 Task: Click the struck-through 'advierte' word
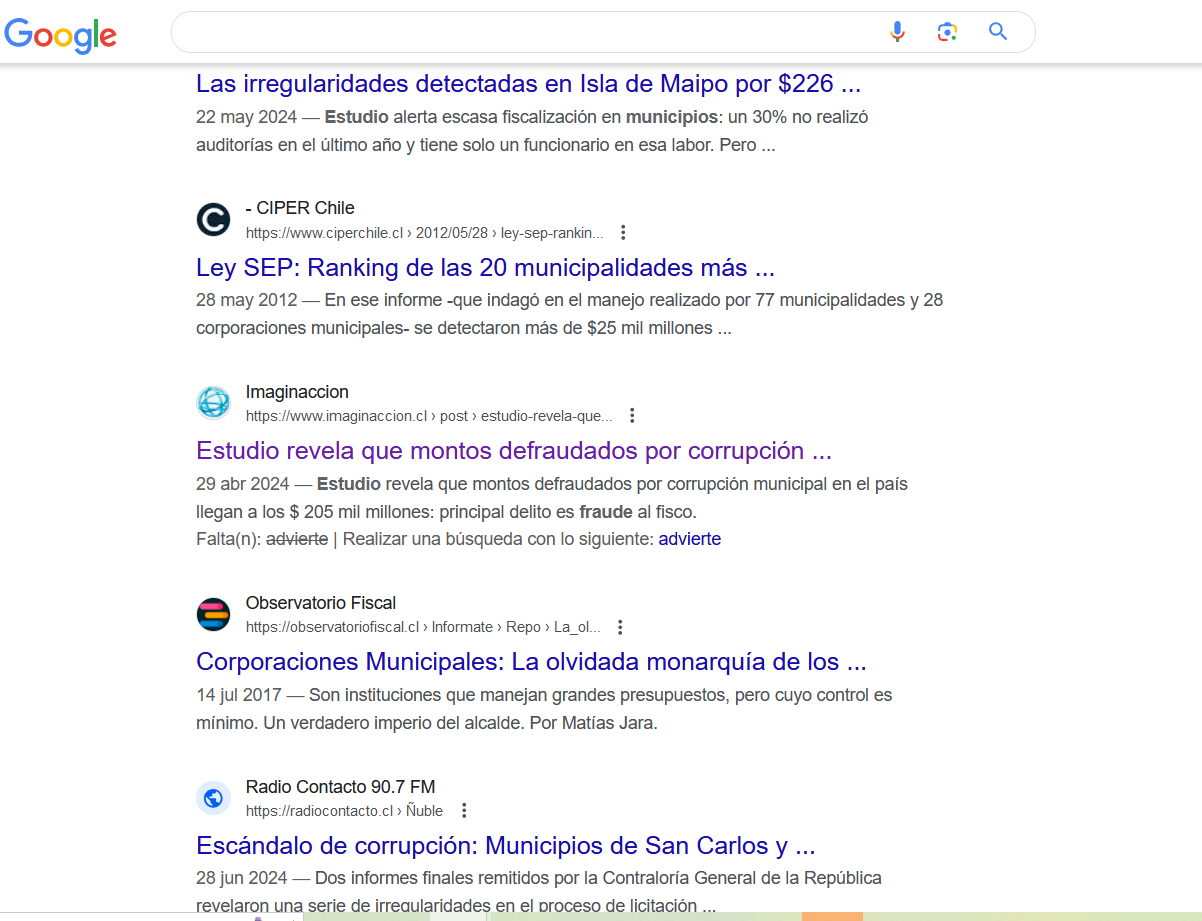[297, 539]
